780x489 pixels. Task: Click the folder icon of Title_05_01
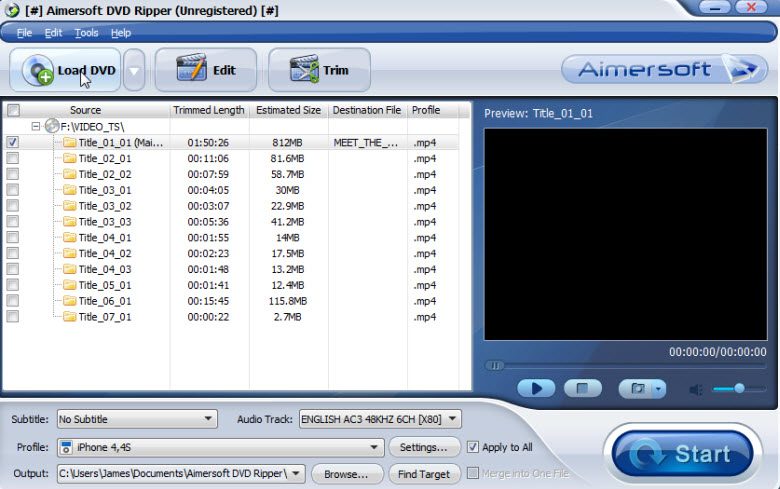[x=70, y=285]
